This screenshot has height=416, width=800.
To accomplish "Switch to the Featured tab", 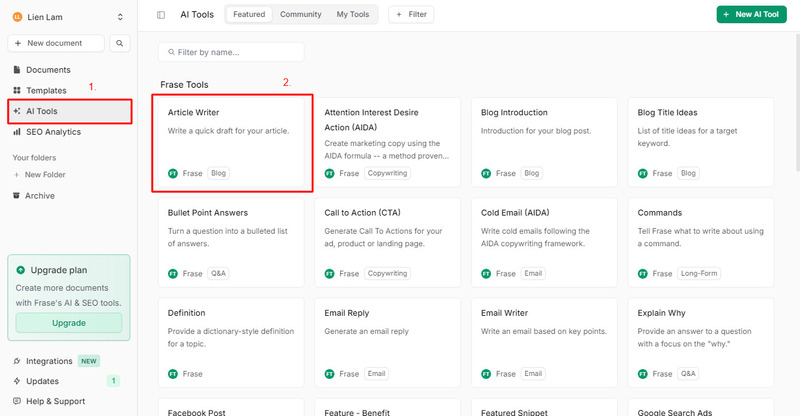I will [249, 14].
